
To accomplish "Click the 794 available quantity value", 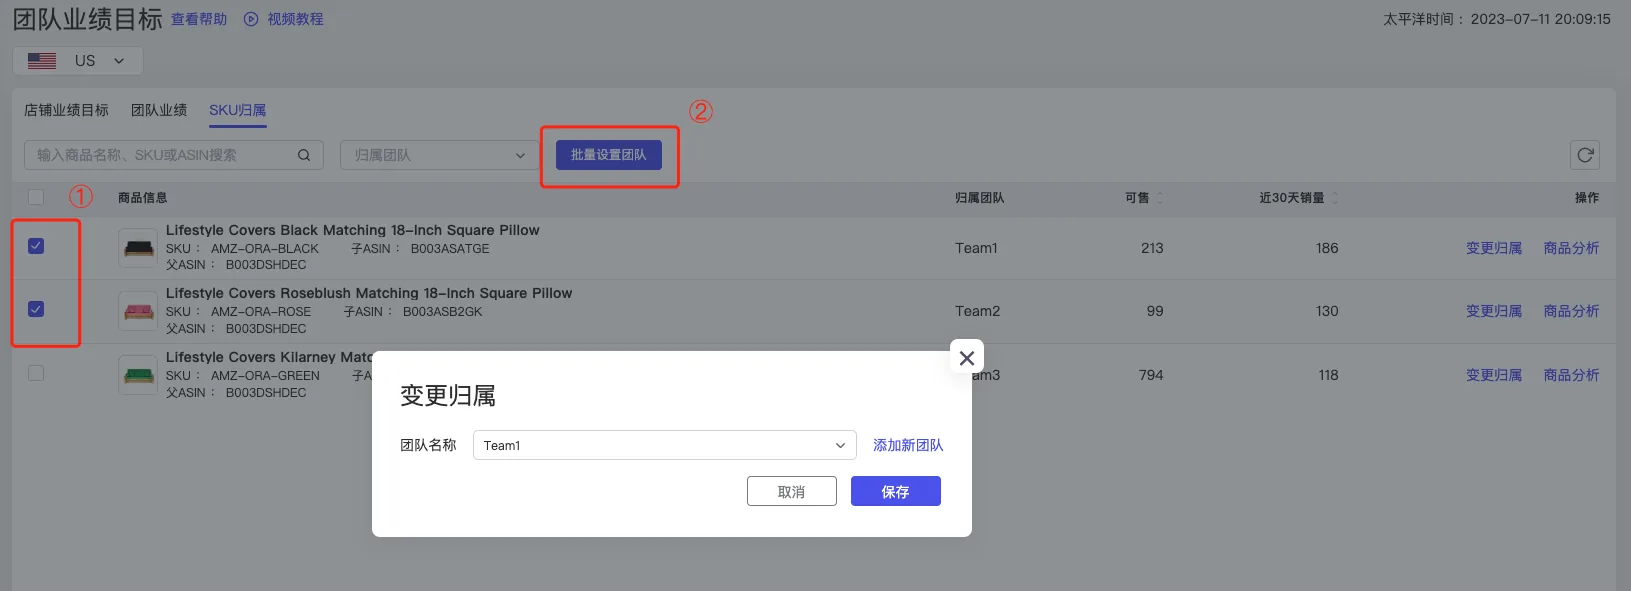I will tap(1151, 375).
